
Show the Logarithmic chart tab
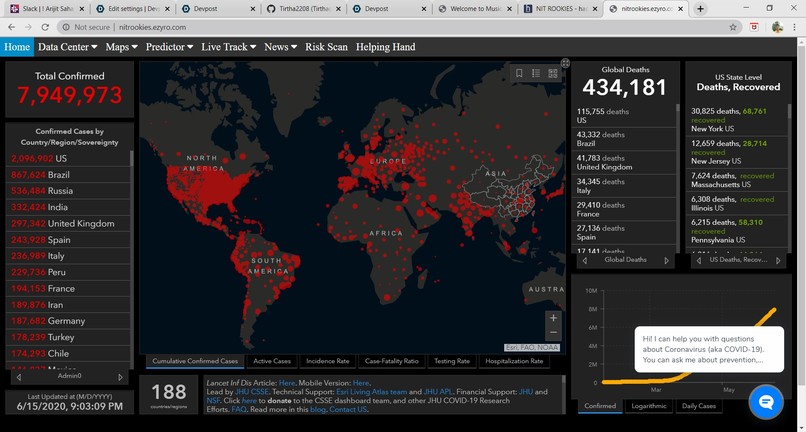click(x=649, y=406)
